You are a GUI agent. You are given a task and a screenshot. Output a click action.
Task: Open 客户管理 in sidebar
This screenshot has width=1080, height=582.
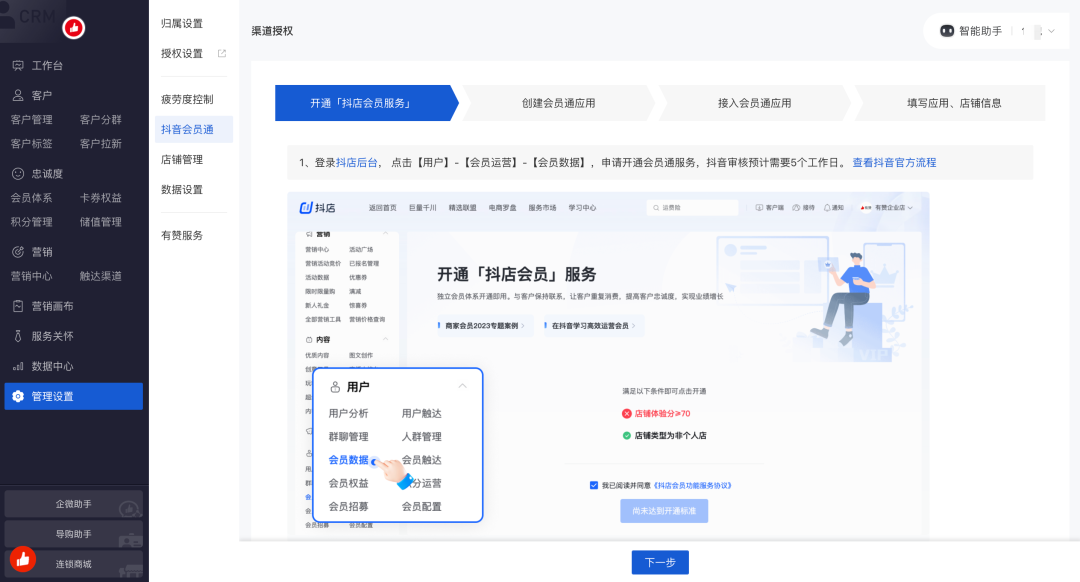click(32, 120)
